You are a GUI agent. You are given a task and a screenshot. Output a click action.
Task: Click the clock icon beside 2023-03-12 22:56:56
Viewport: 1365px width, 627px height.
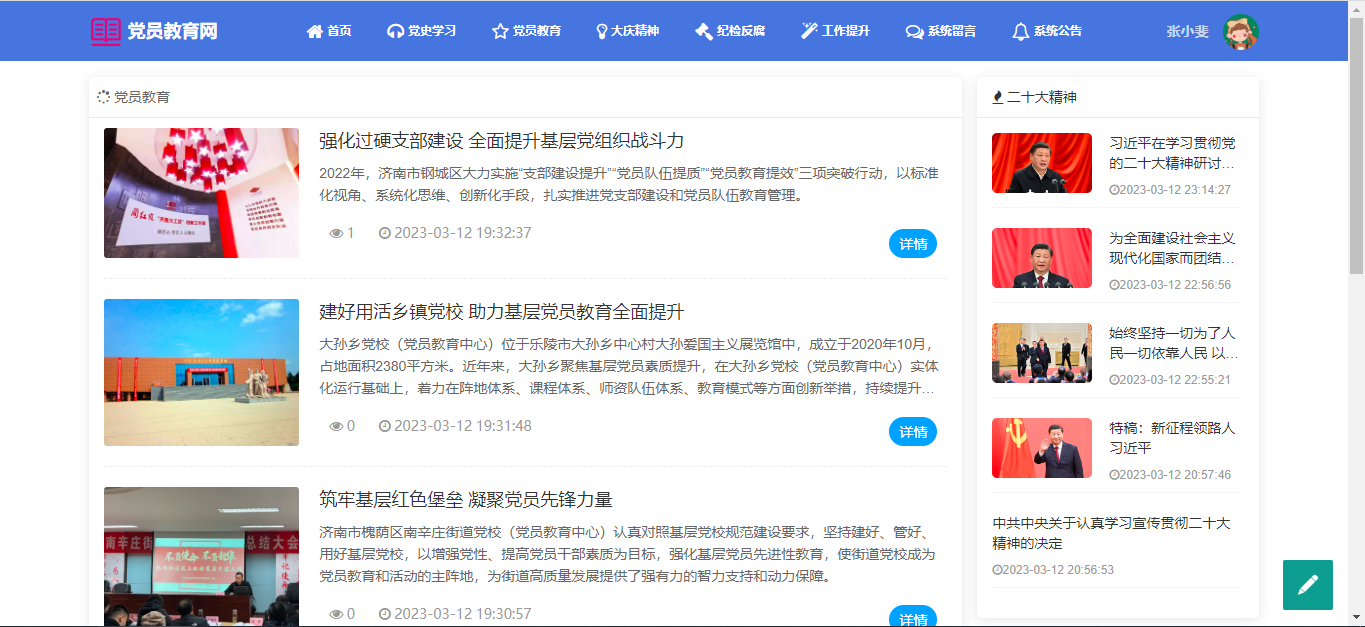point(1114,285)
